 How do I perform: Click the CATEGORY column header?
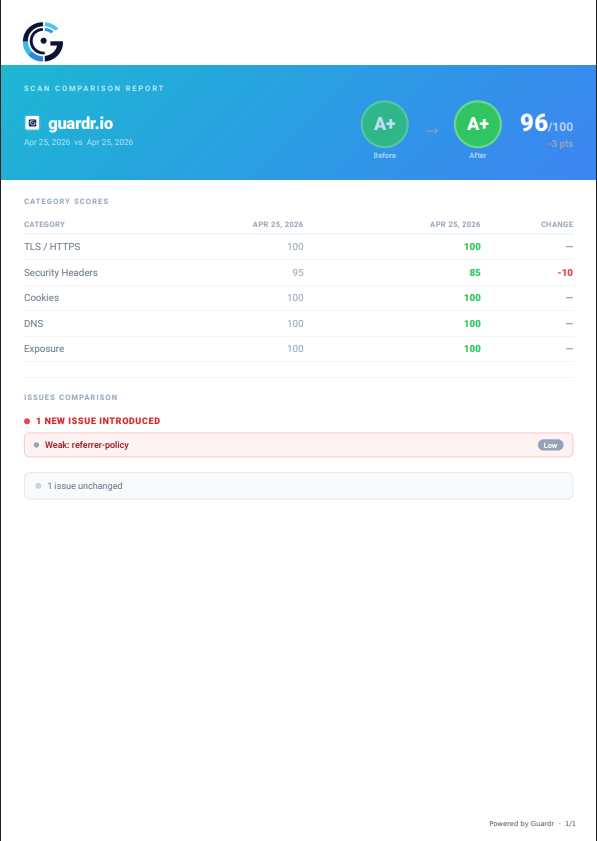tap(44, 224)
